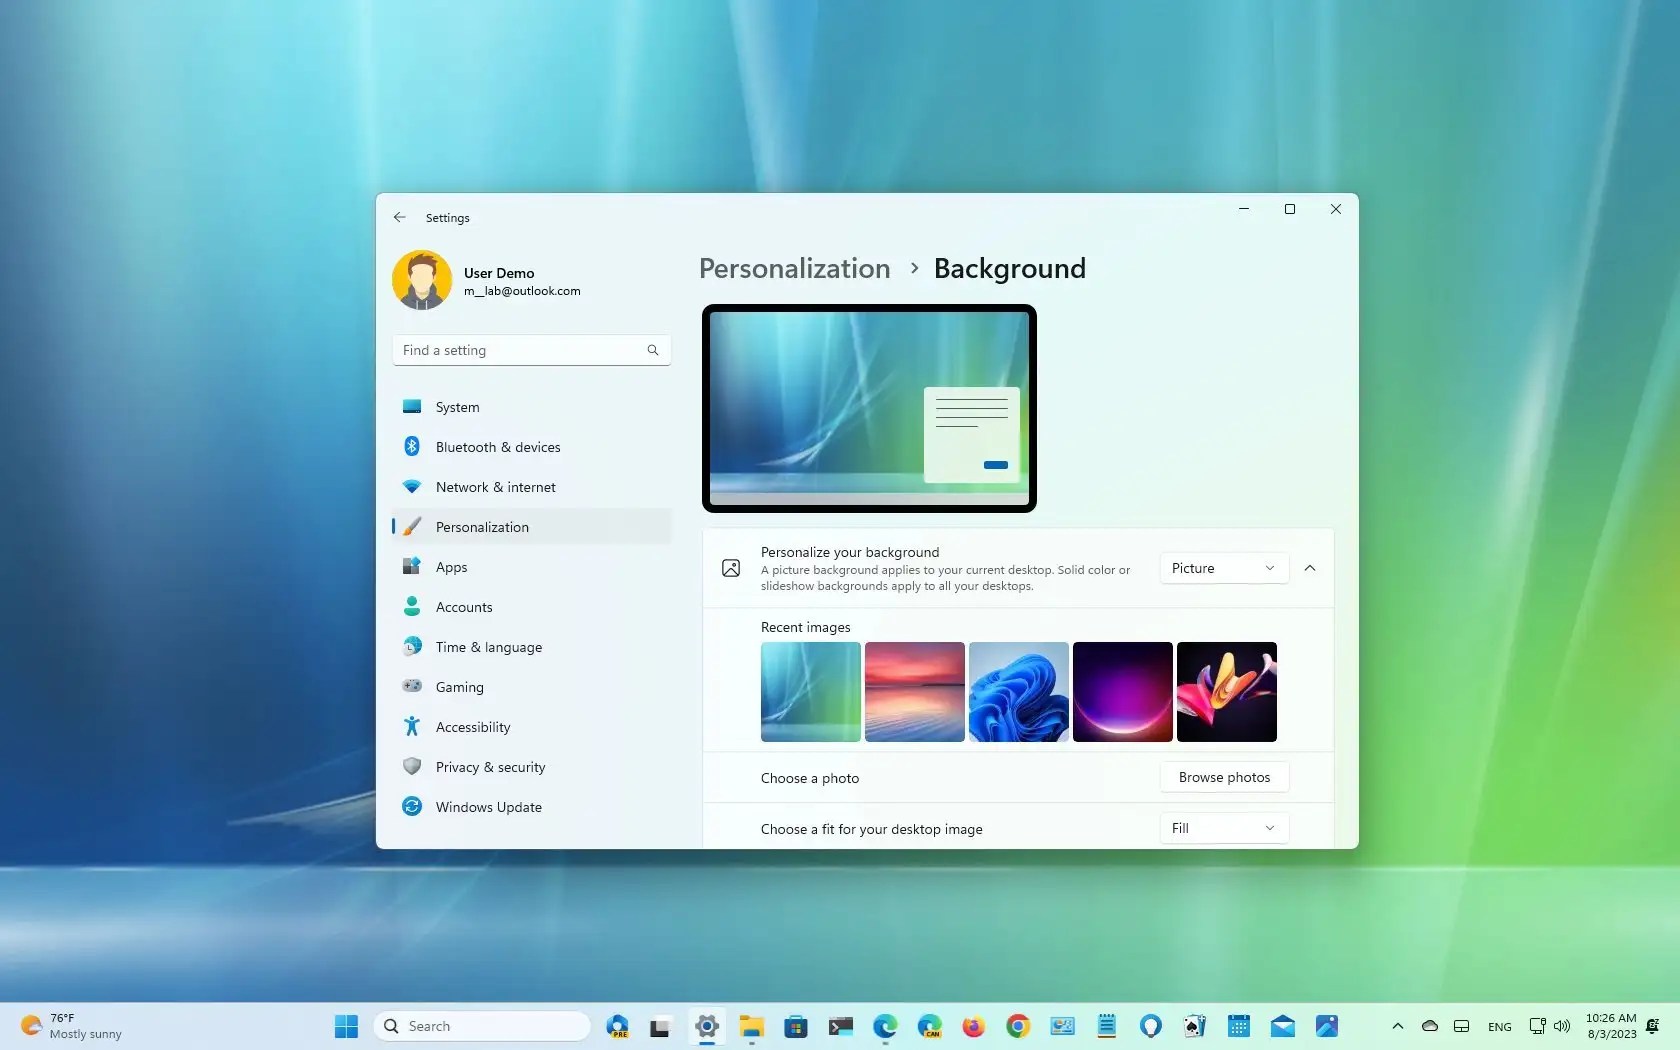Click the search magnifier in Find a setting
Viewport: 1680px width, 1050px height.
653,350
